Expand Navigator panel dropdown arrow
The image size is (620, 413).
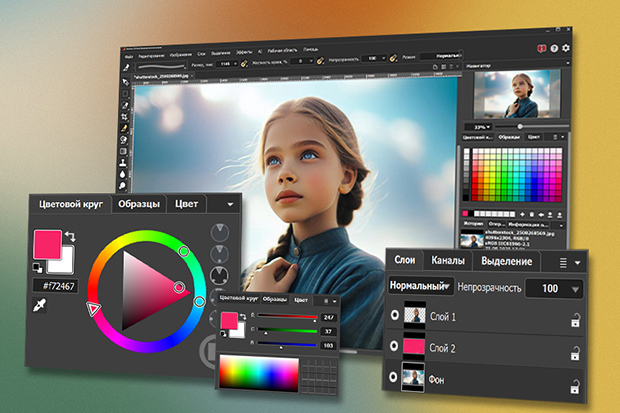pos(568,63)
